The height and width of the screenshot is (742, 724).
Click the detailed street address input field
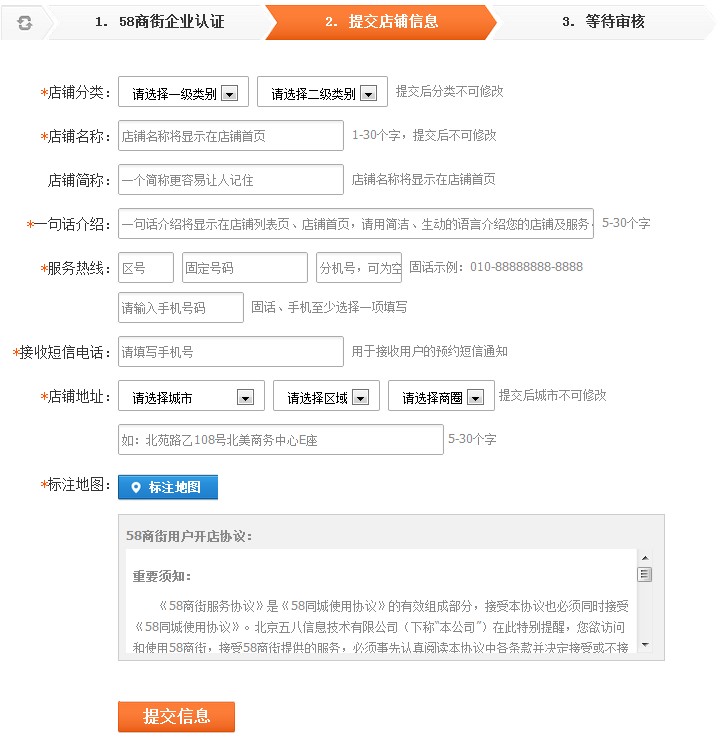[x=280, y=440]
